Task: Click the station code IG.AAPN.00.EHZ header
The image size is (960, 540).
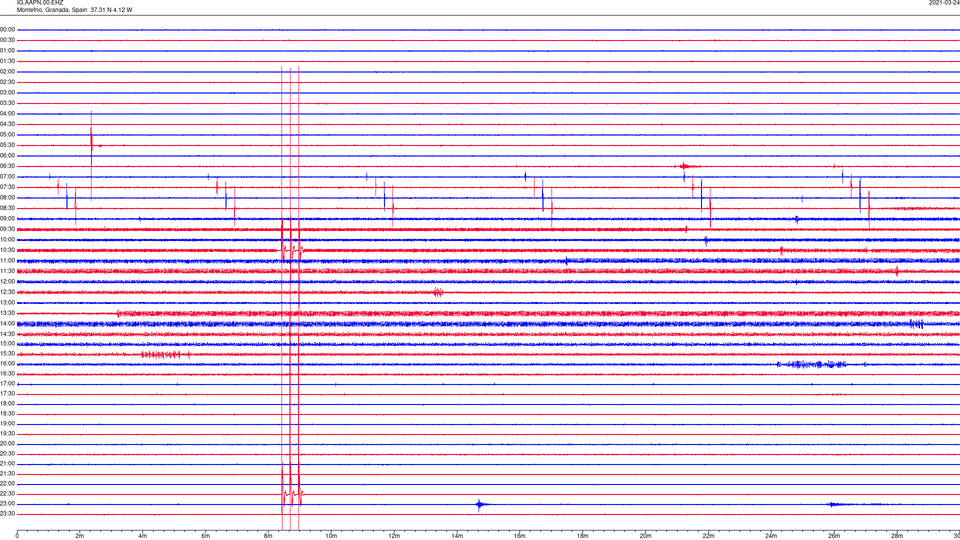Action: [40, 3]
